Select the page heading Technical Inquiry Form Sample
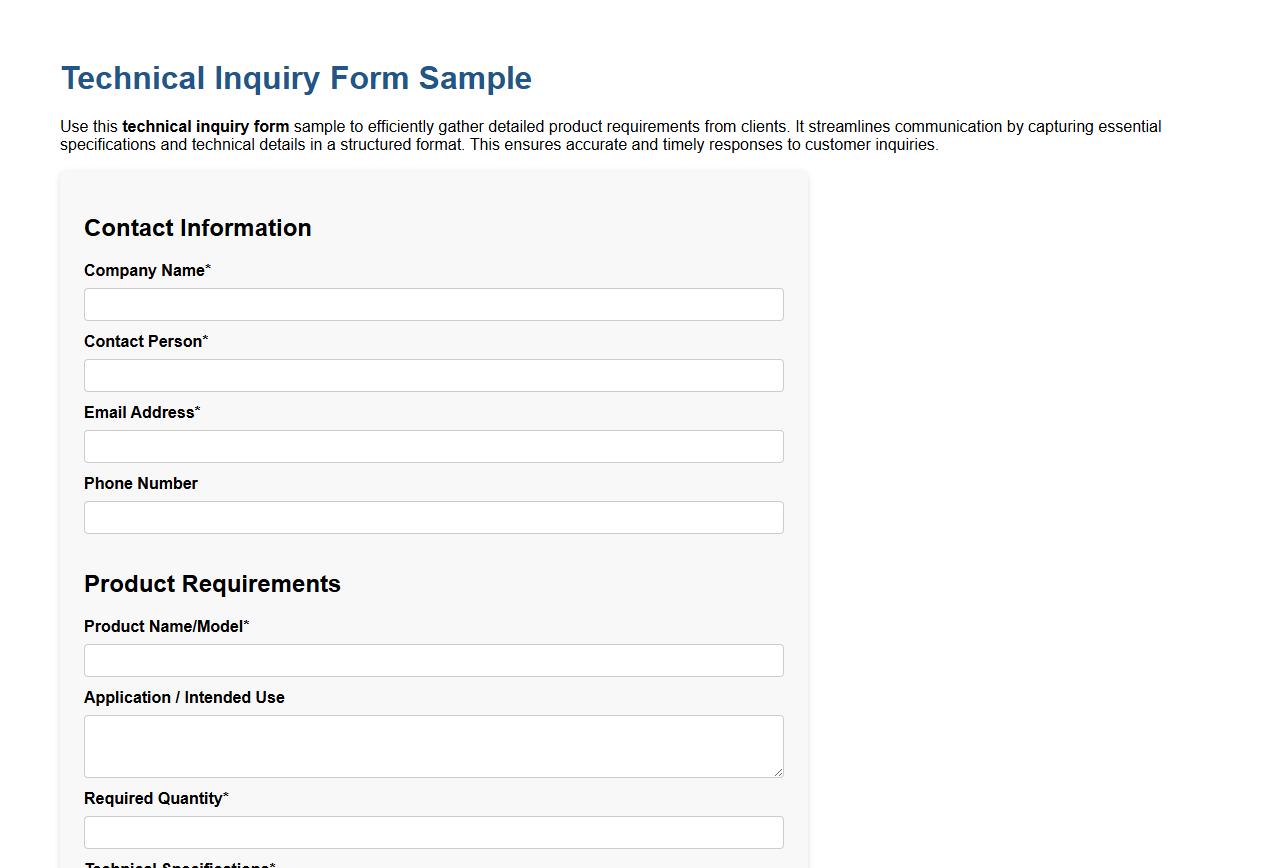This screenshot has height=868, width=1263. click(296, 78)
